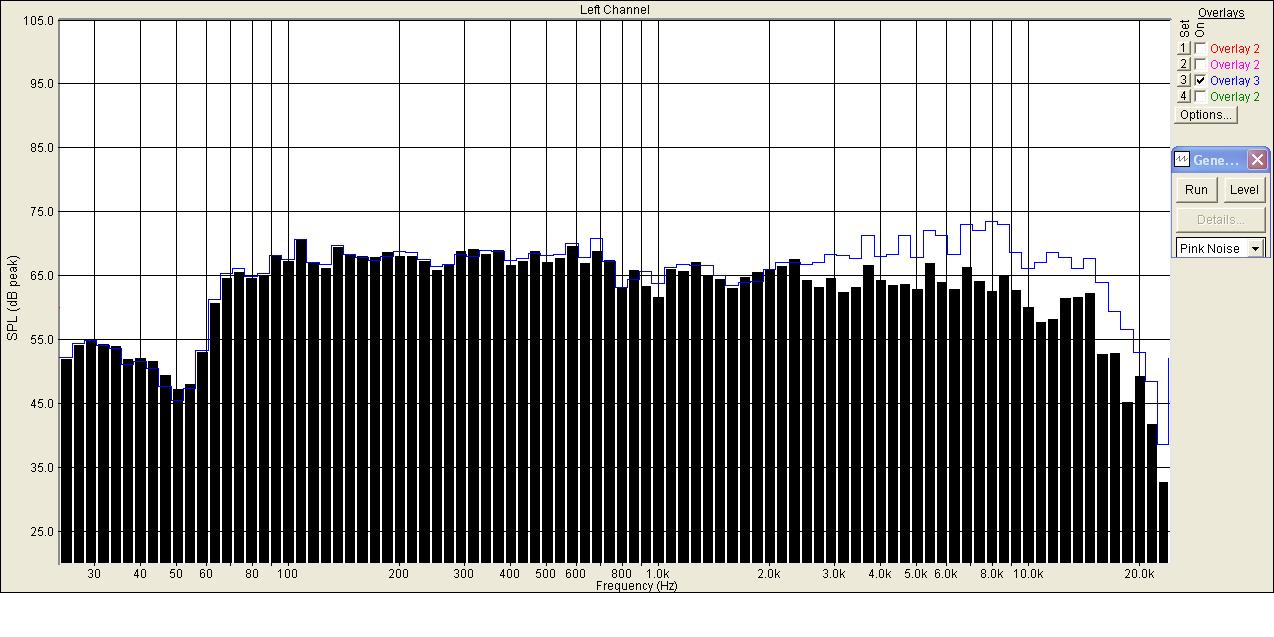Screen dimensions: 1274x637
Task: Open the Generator window system menu icon
Action: (x=1182, y=160)
